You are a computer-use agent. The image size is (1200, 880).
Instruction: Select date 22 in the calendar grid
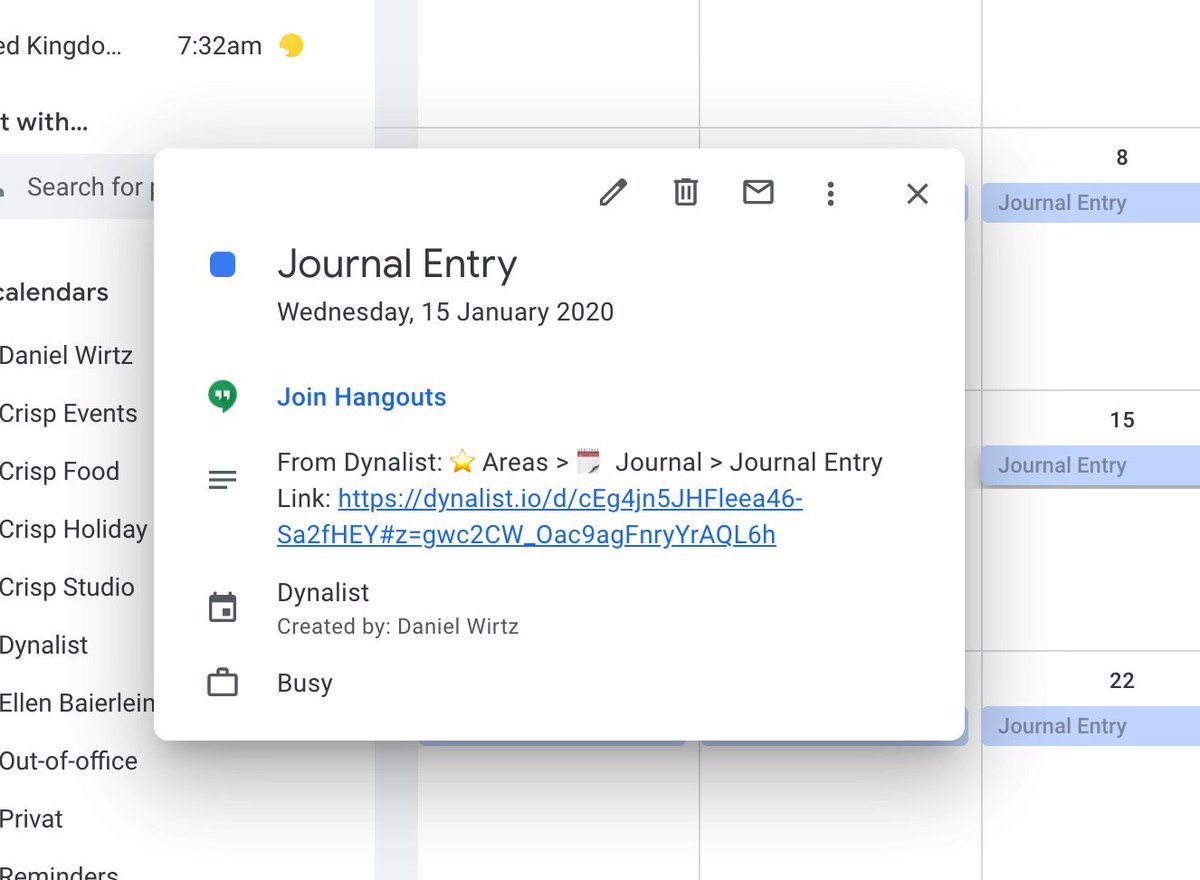click(1122, 681)
